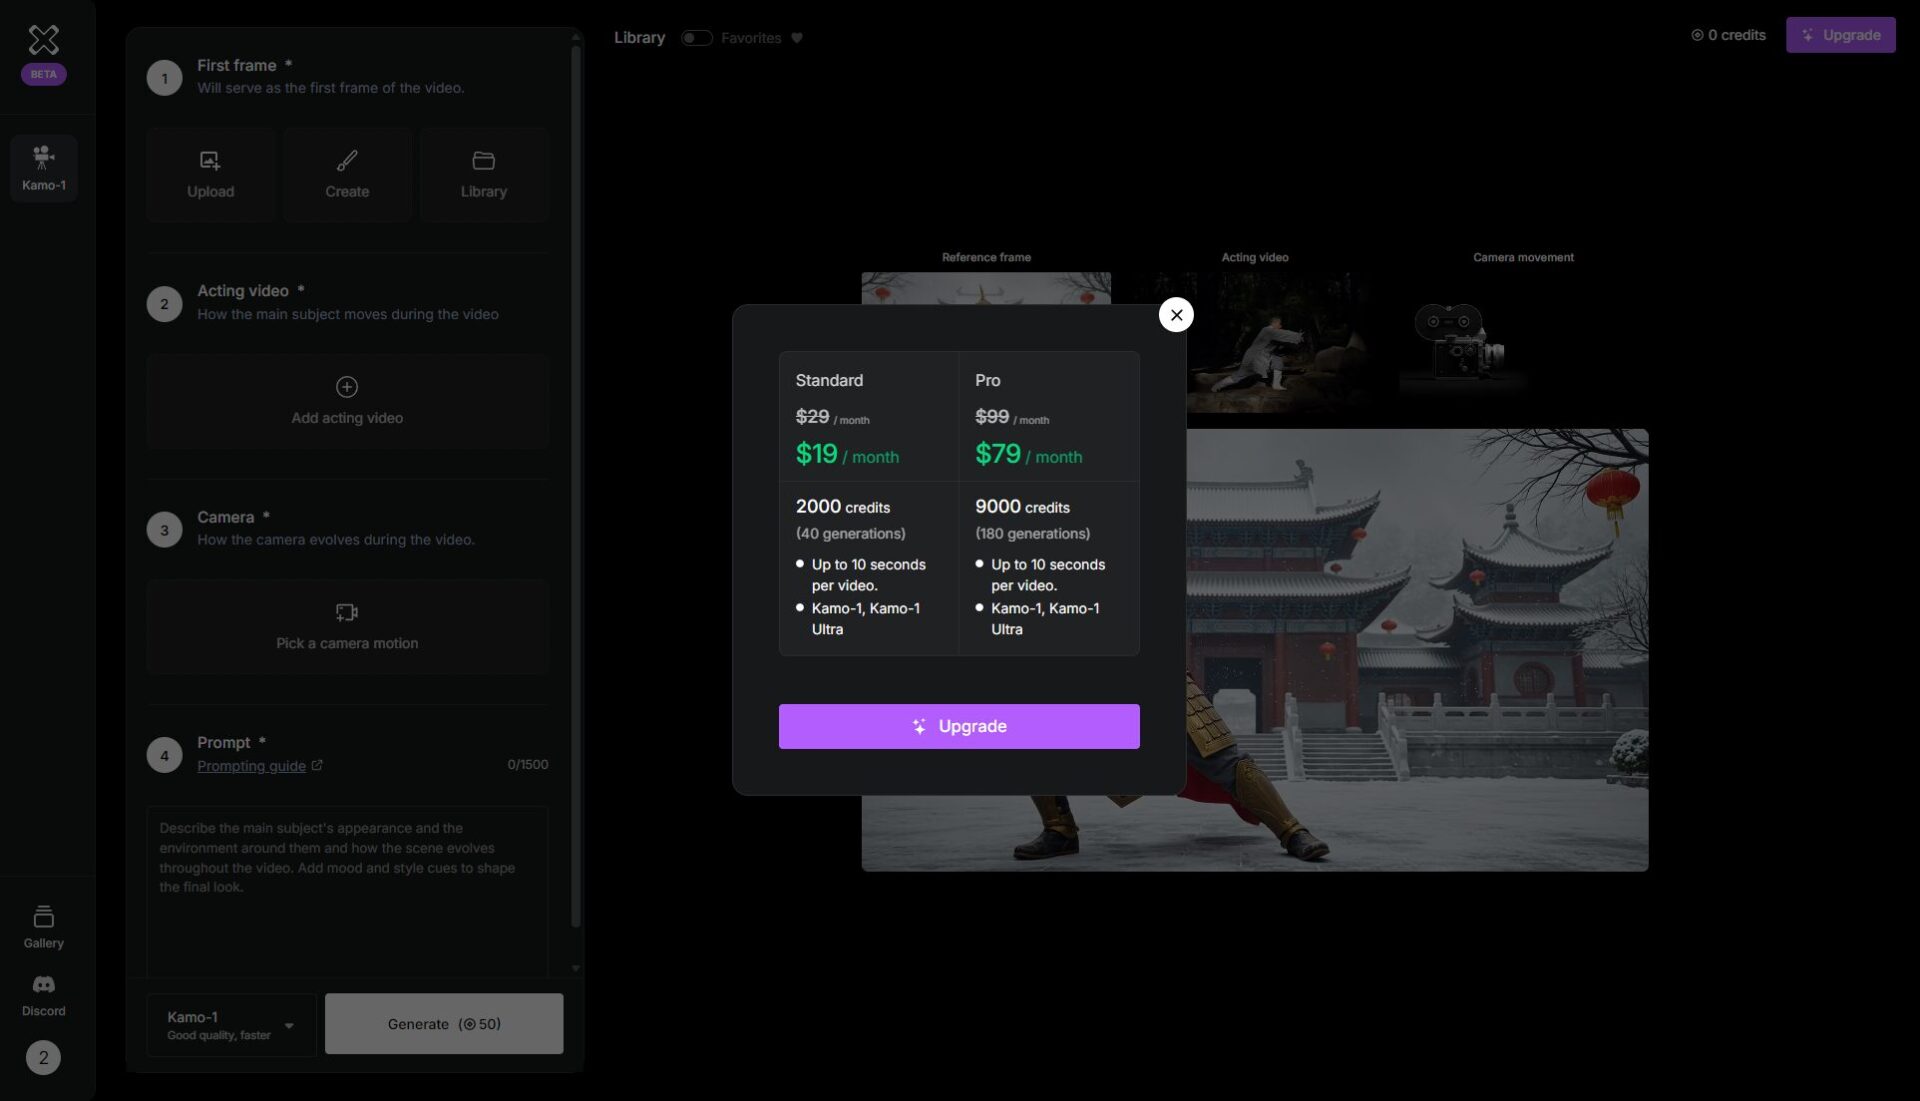Click the Upload first frame icon

[x=210, y=161]
